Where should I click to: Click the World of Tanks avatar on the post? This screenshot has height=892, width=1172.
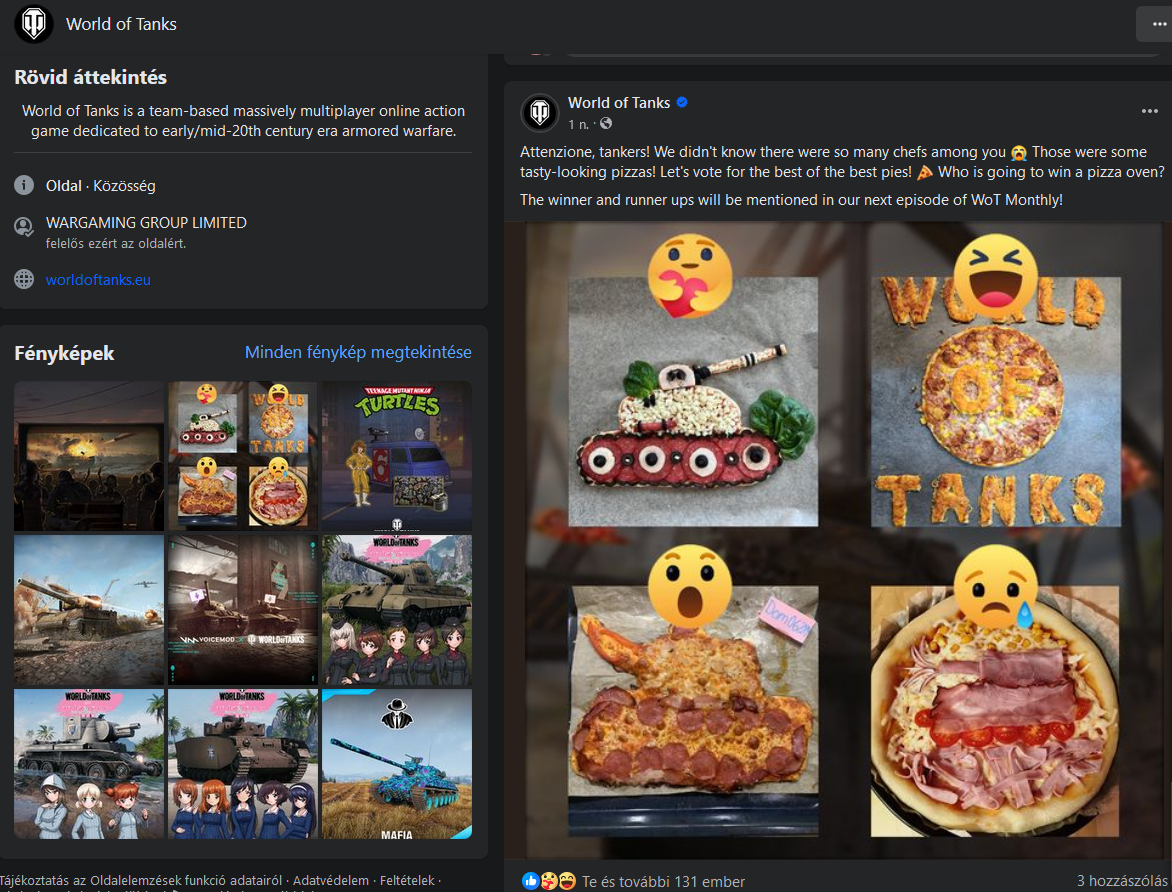click(x=540, y=112)
